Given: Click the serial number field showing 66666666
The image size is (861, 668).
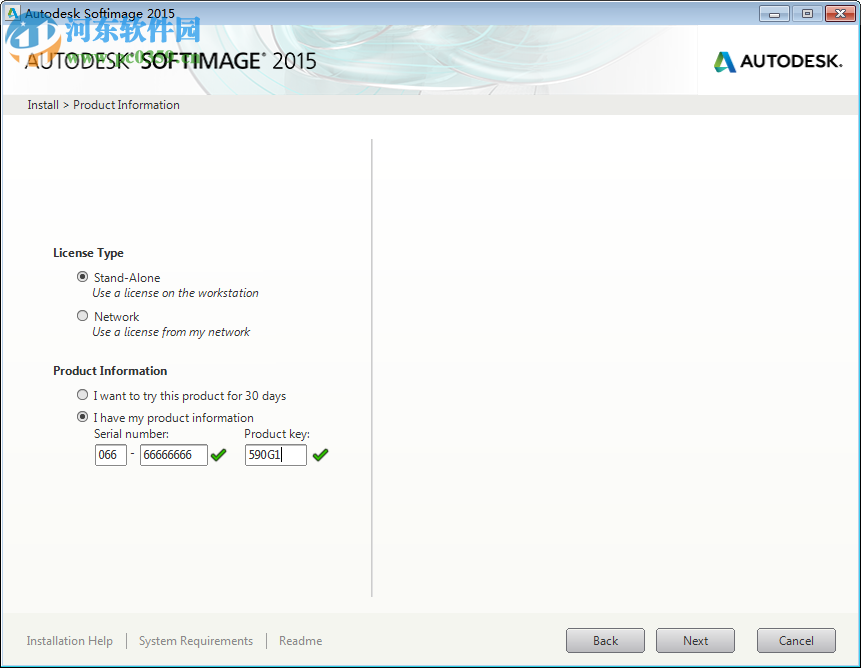Looking at the screenshot, I should [173, 454].
